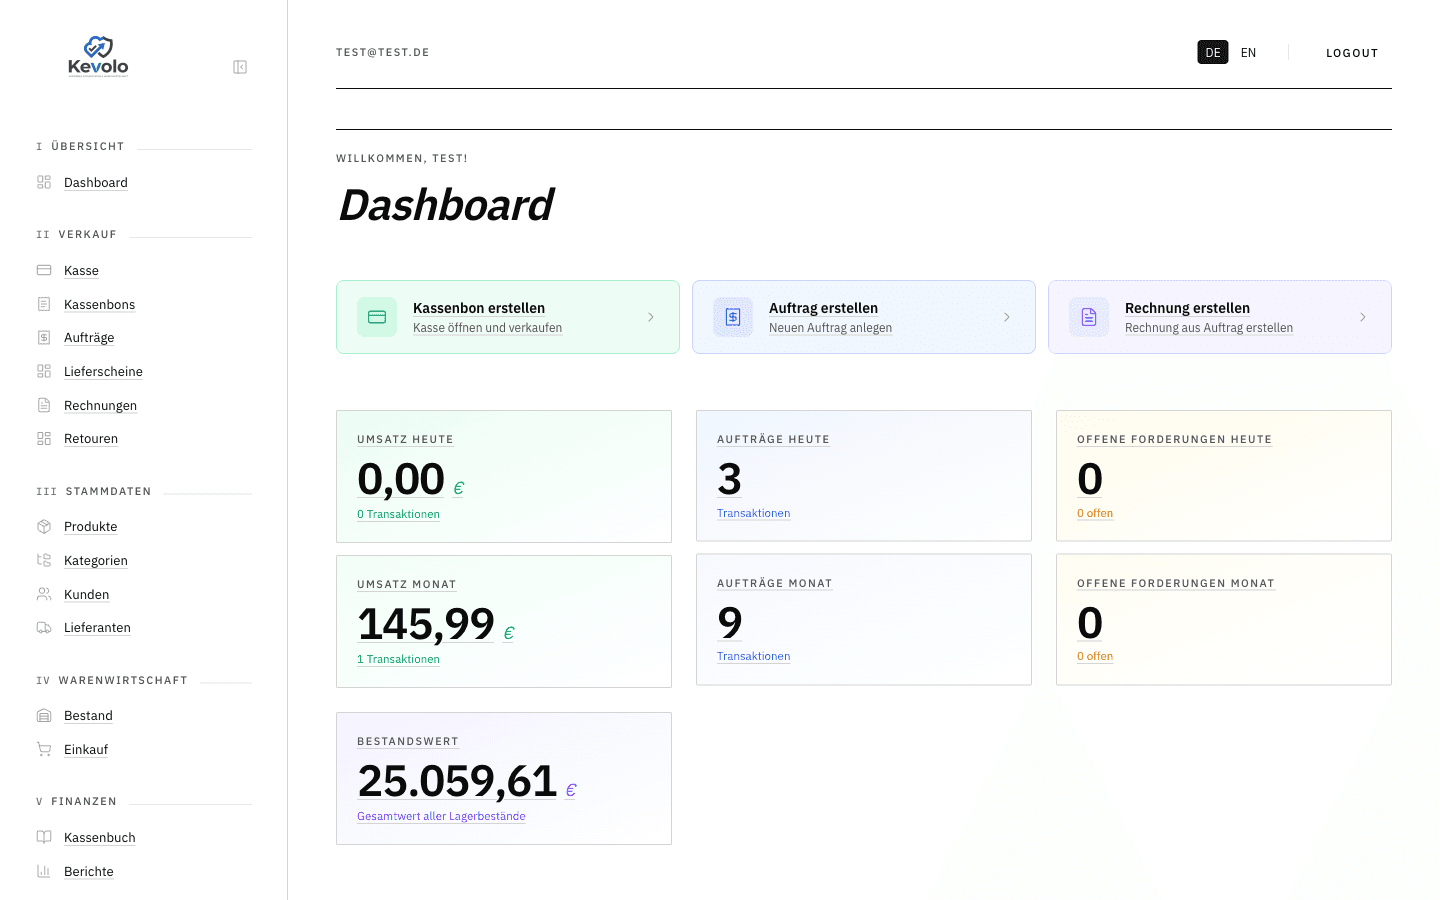Collapse the sidebar with the panel icon

[240, 67]
